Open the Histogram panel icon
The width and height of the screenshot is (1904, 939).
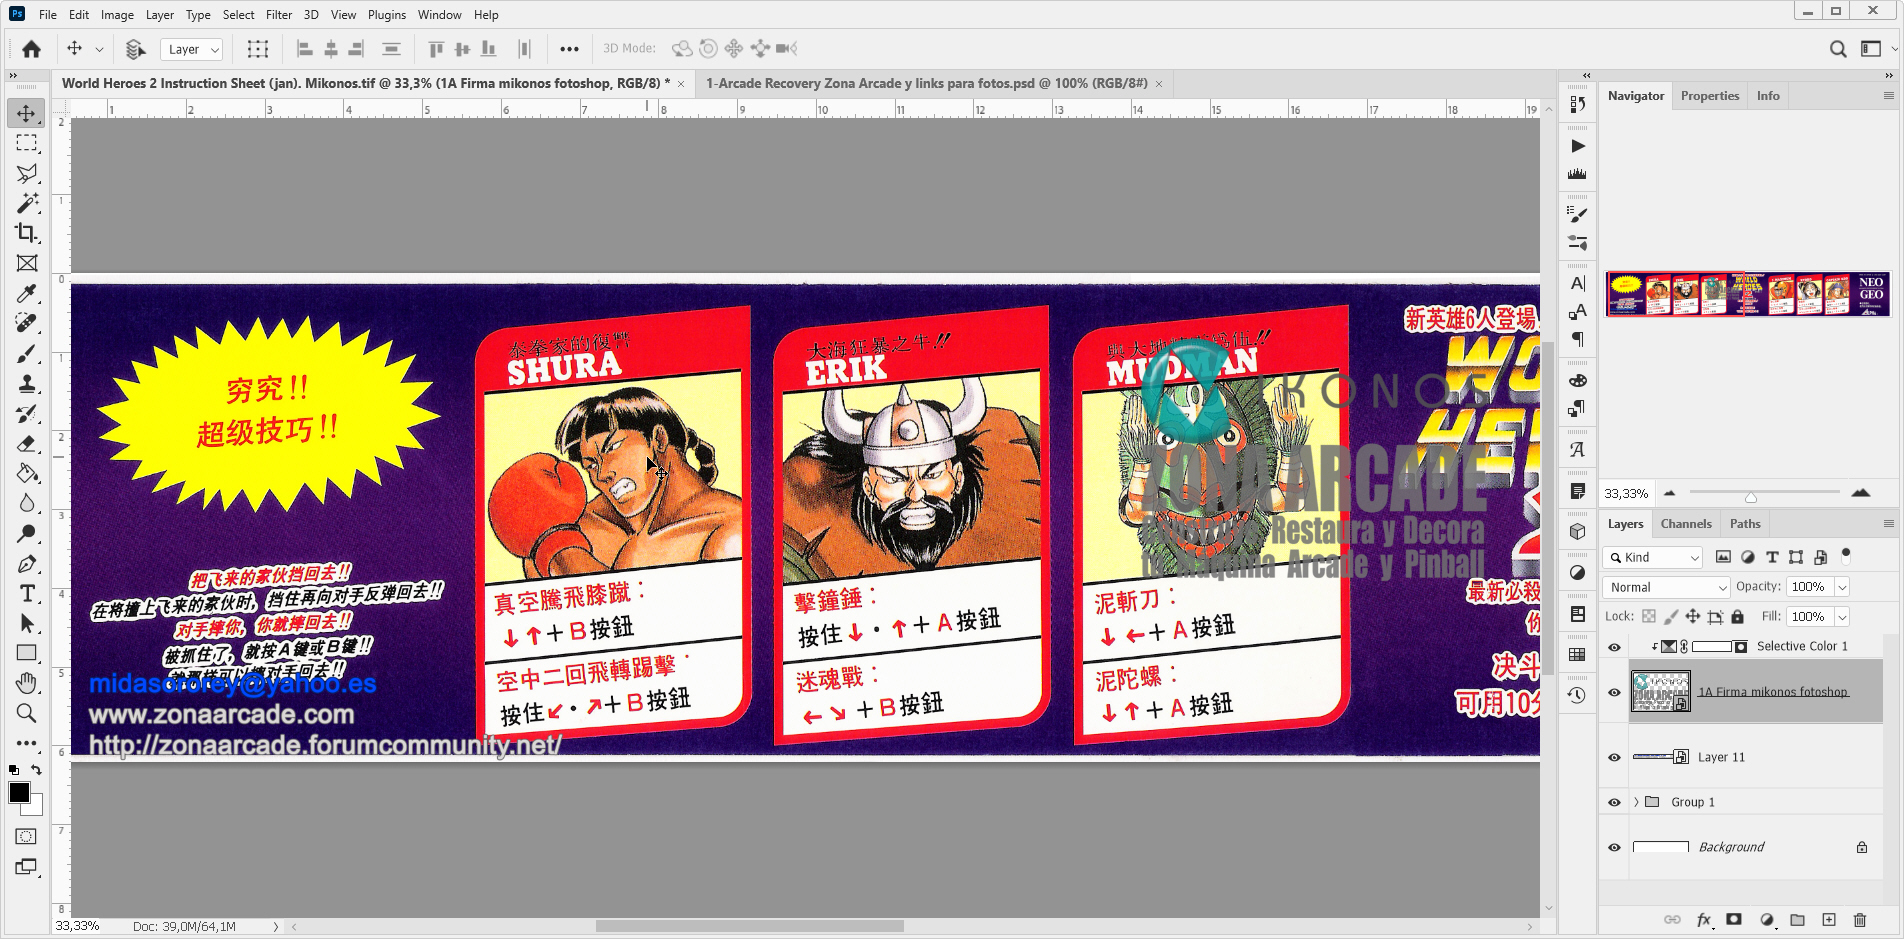pyautogui.click(x=1577, y=172)
